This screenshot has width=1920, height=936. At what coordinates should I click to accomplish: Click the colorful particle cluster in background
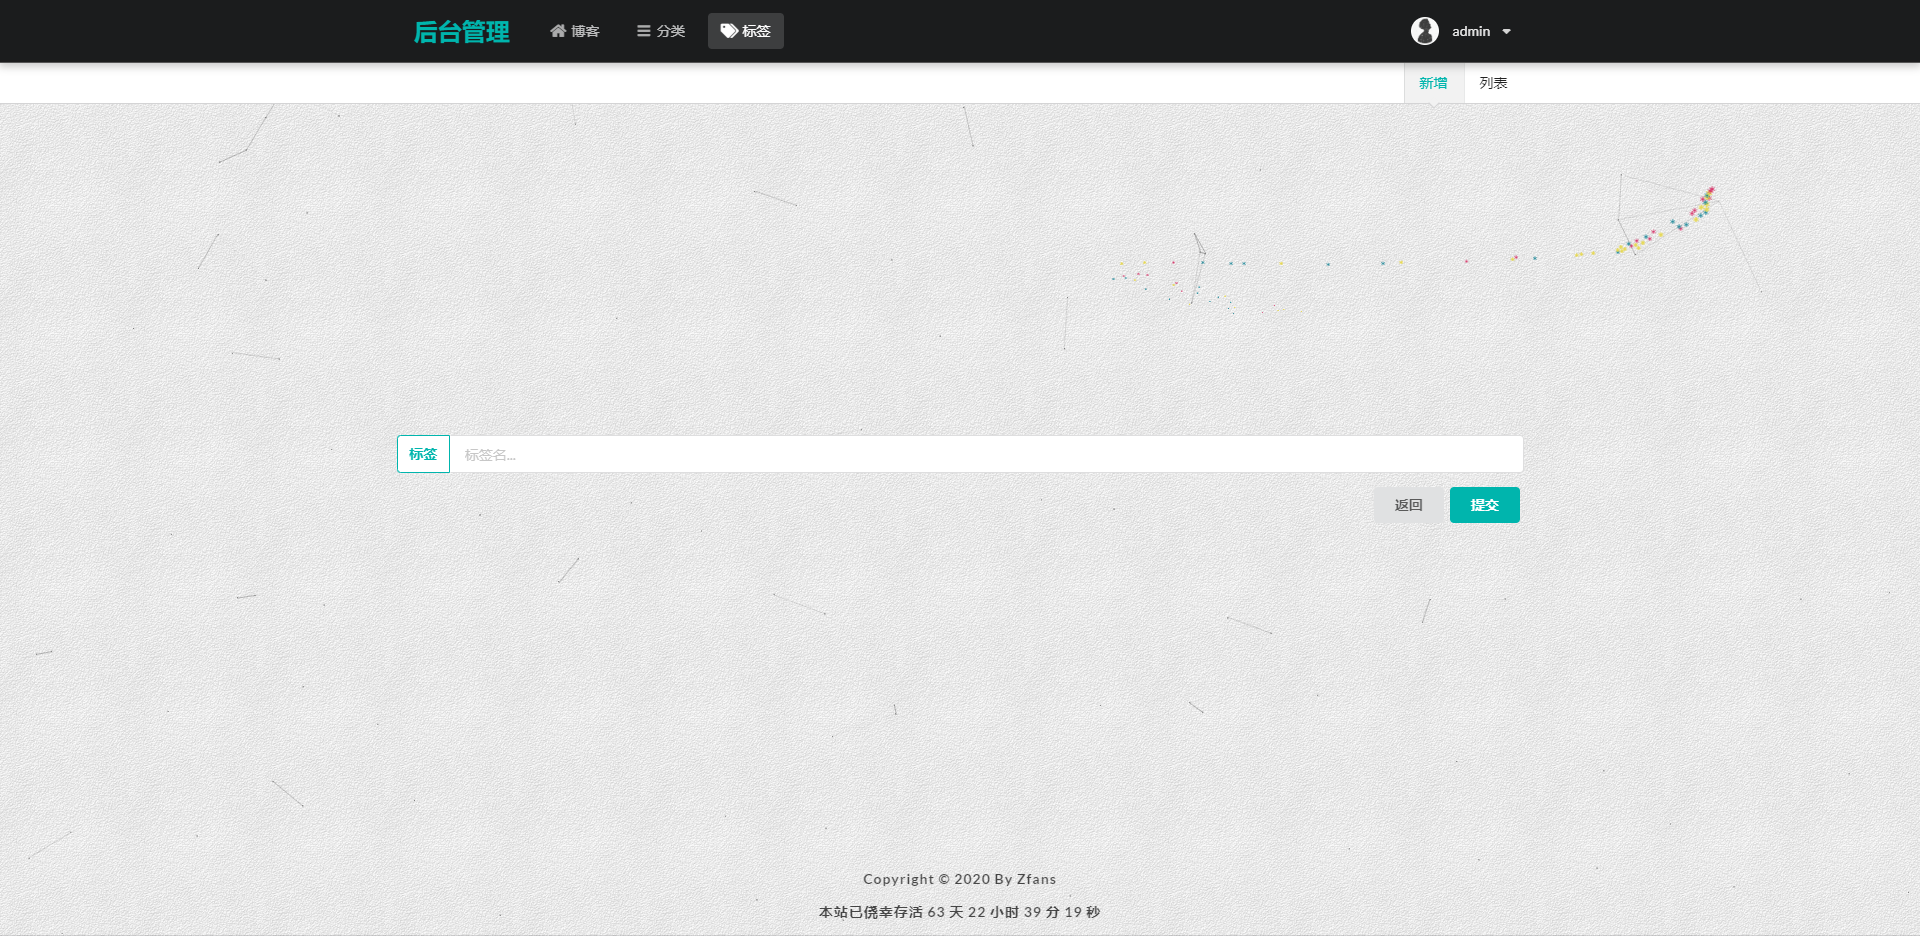click(1701, 207)
